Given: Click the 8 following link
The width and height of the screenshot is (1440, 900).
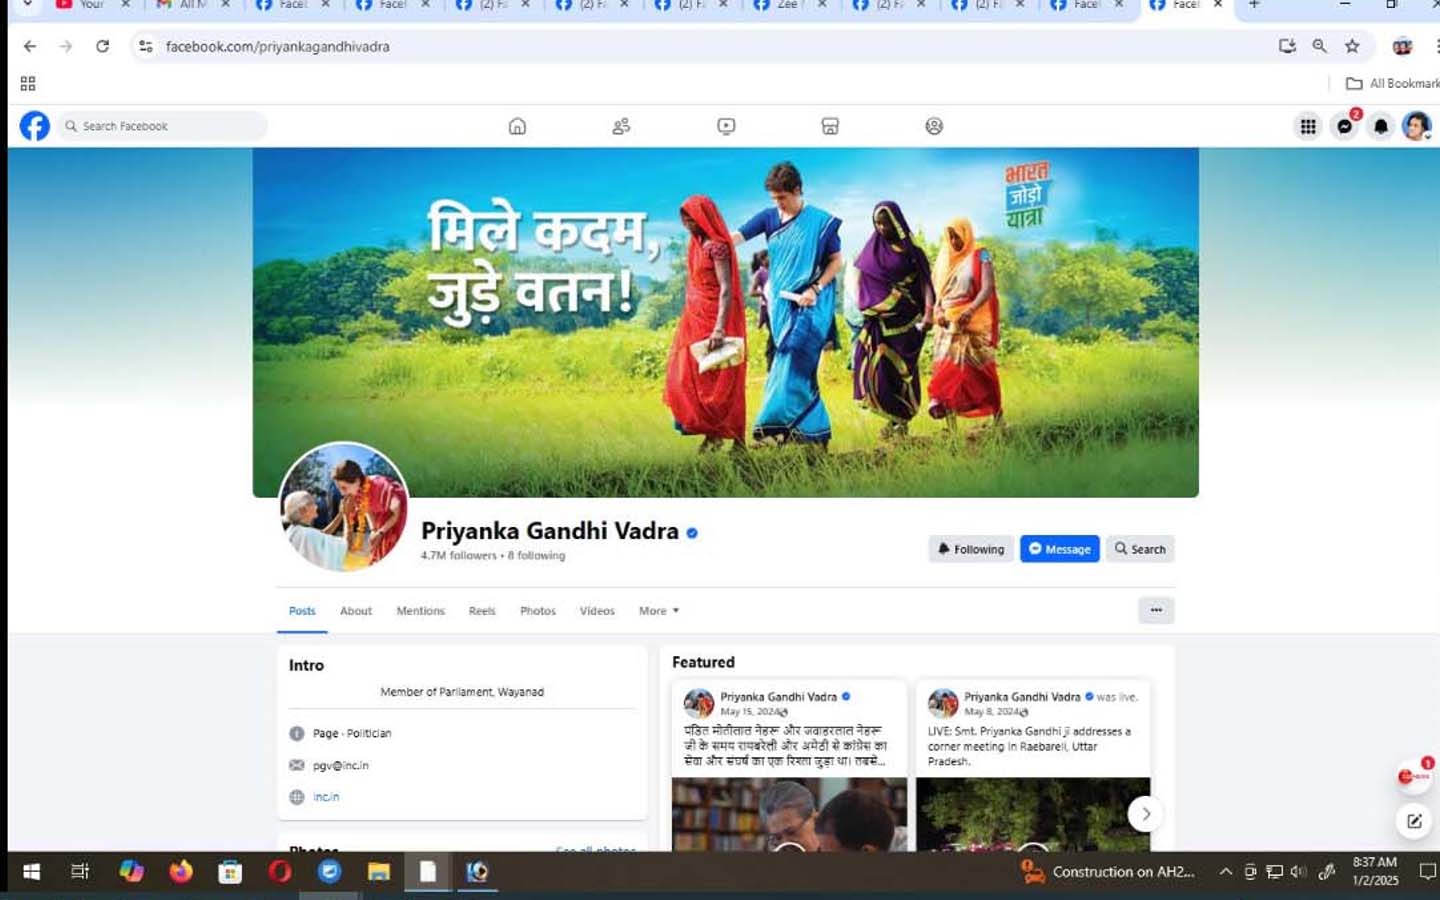Looking at the screenshot, I should coord(536,556).
